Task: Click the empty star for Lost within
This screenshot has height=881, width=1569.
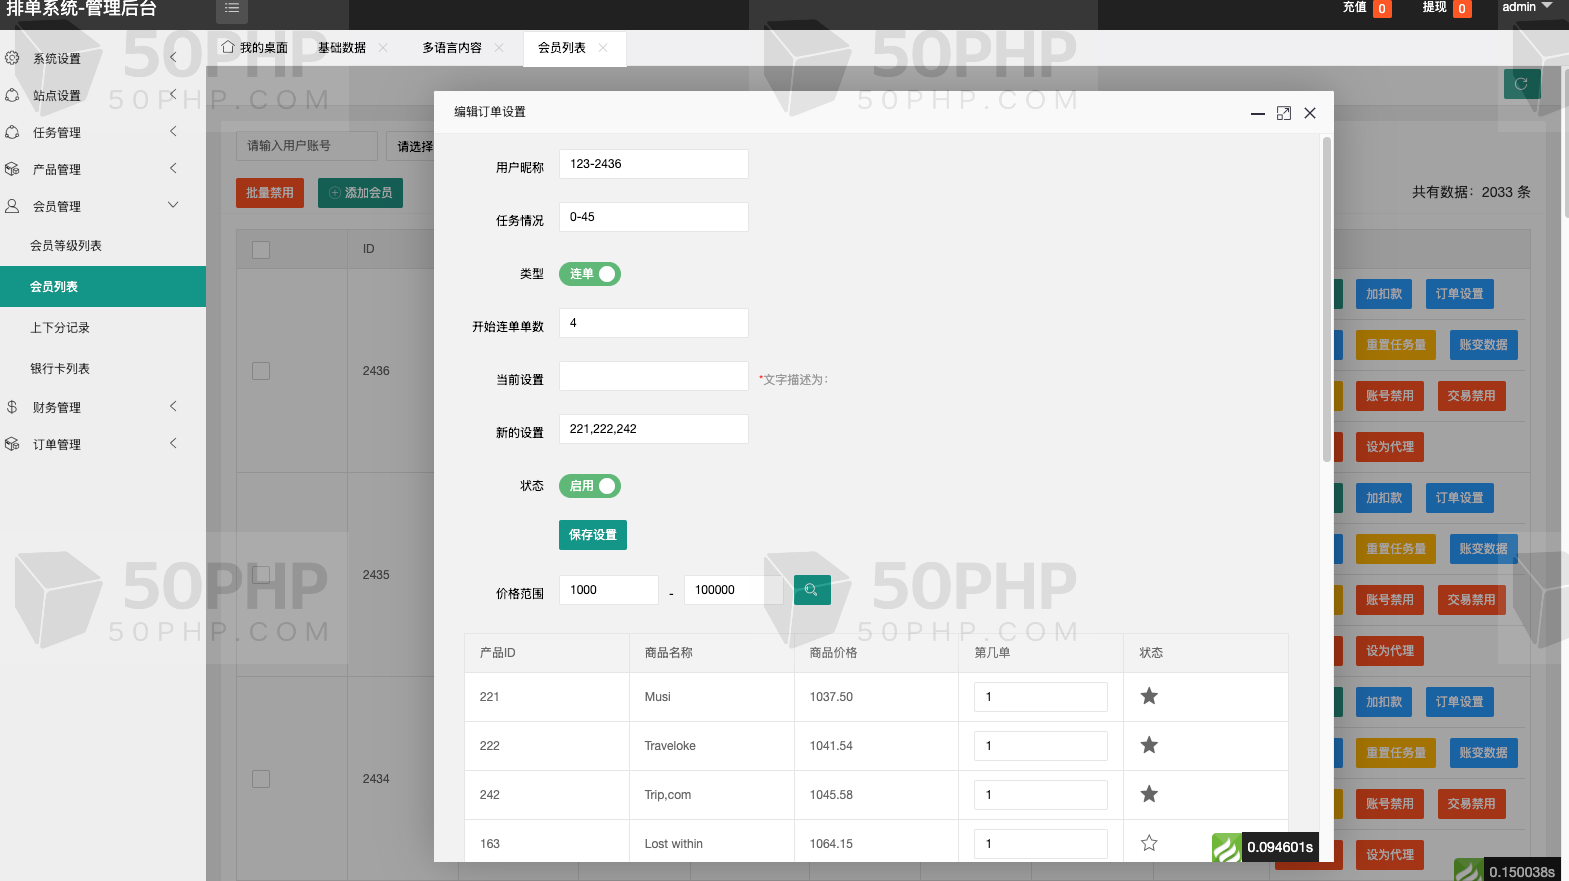Action: tap(1149, 843)
